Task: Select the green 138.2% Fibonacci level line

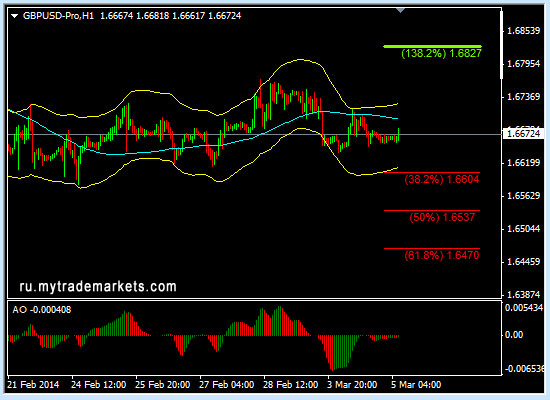Action: [432, 46]
